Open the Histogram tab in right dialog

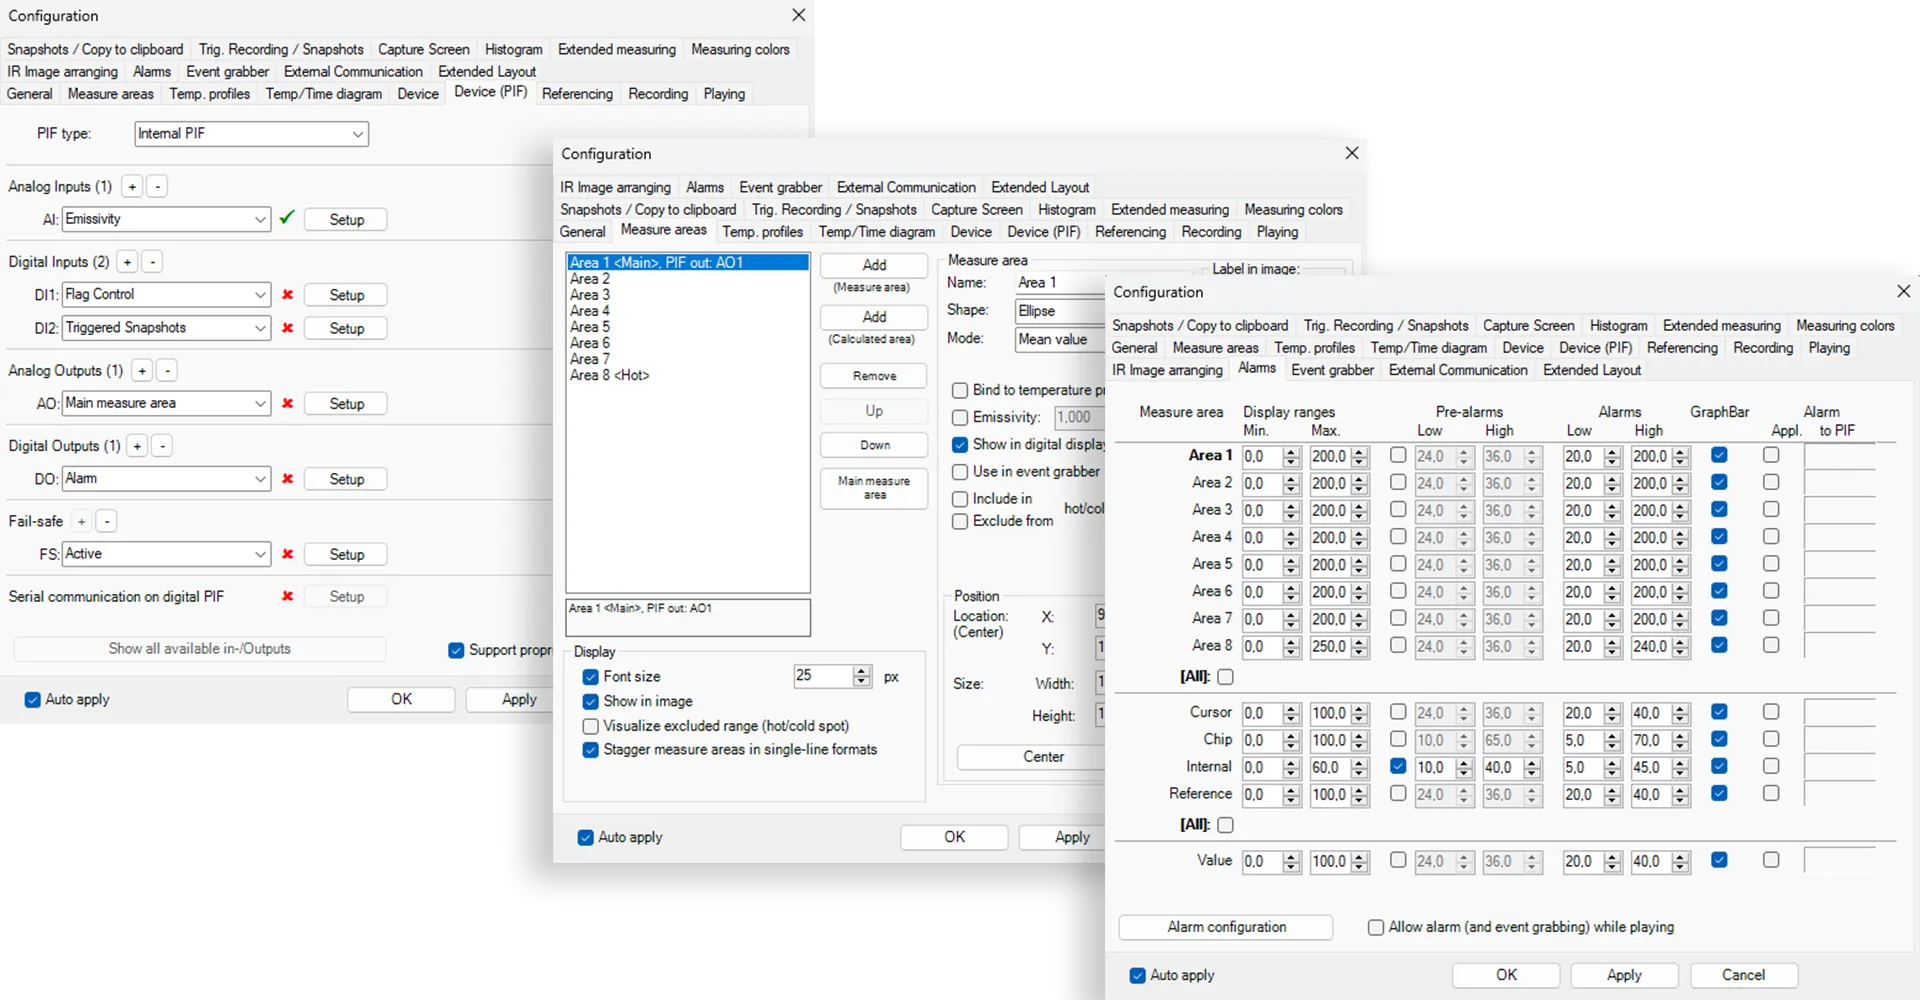(1618, 326)
